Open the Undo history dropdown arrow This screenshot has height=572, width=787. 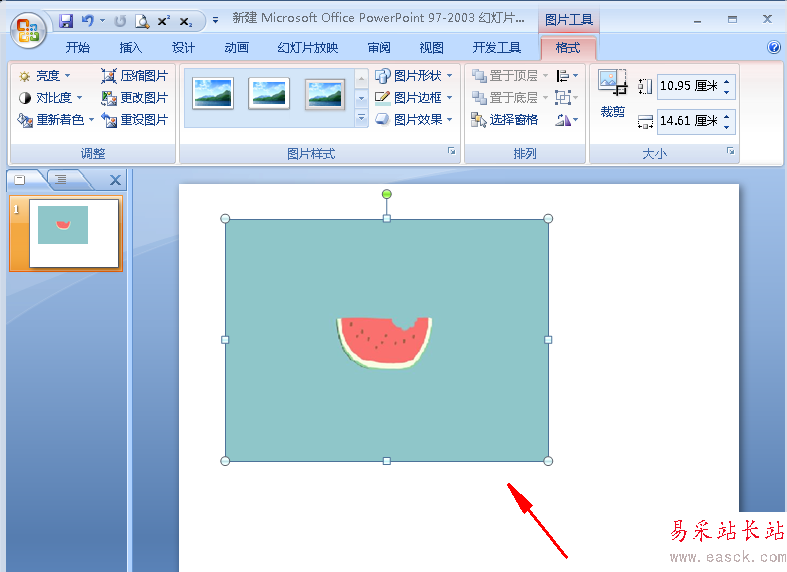click(102, 21)
